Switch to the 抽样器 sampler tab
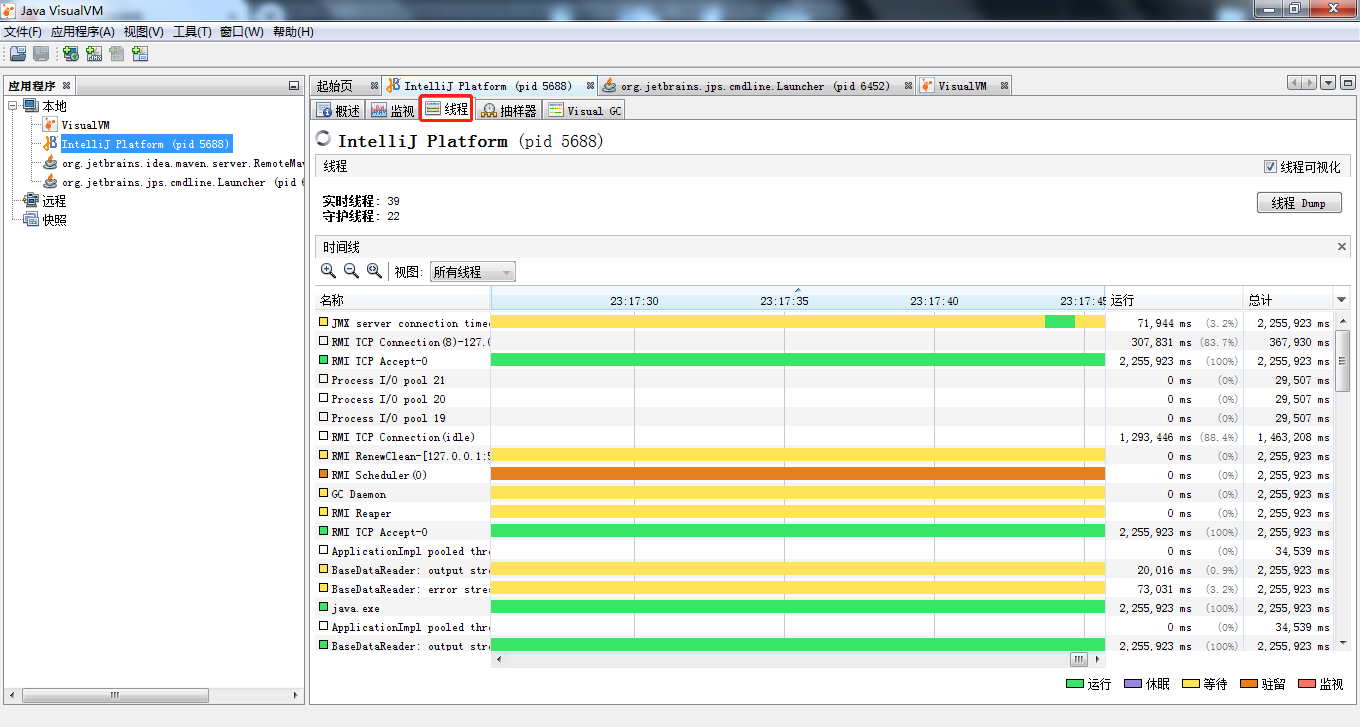Screen dimensions: 1360x727 (509, 110)
